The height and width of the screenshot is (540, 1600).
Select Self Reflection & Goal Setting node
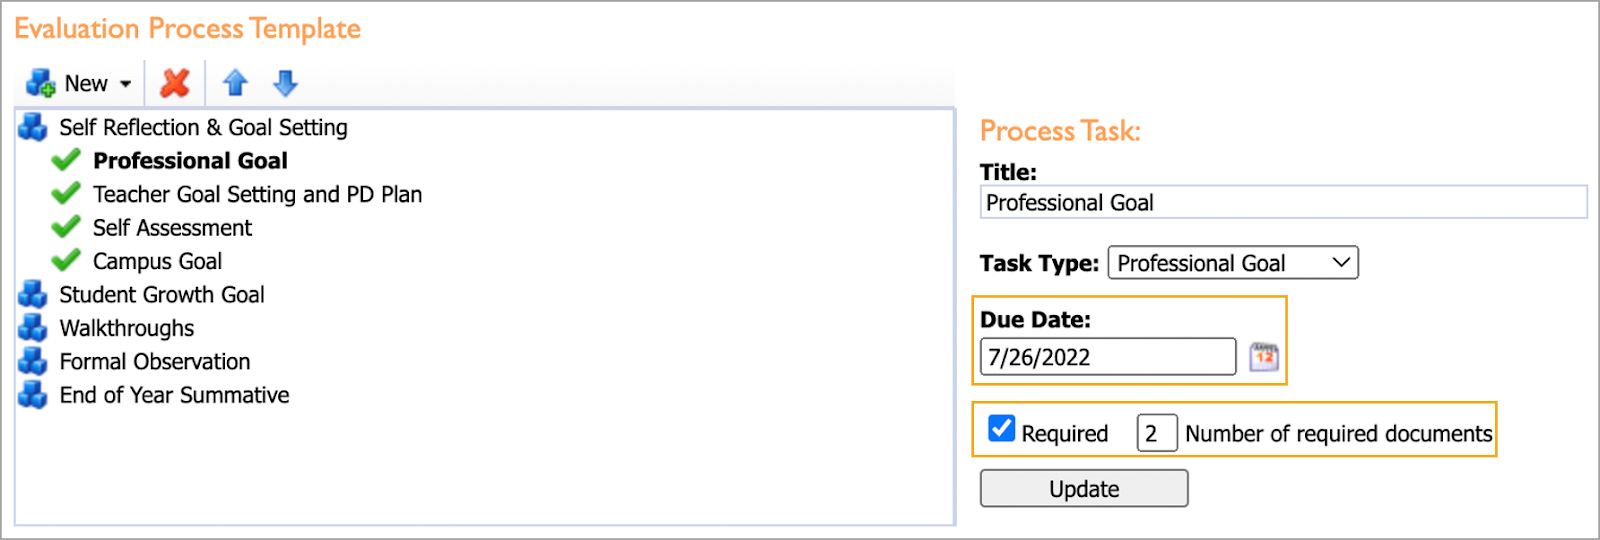[x=203, y=127]
